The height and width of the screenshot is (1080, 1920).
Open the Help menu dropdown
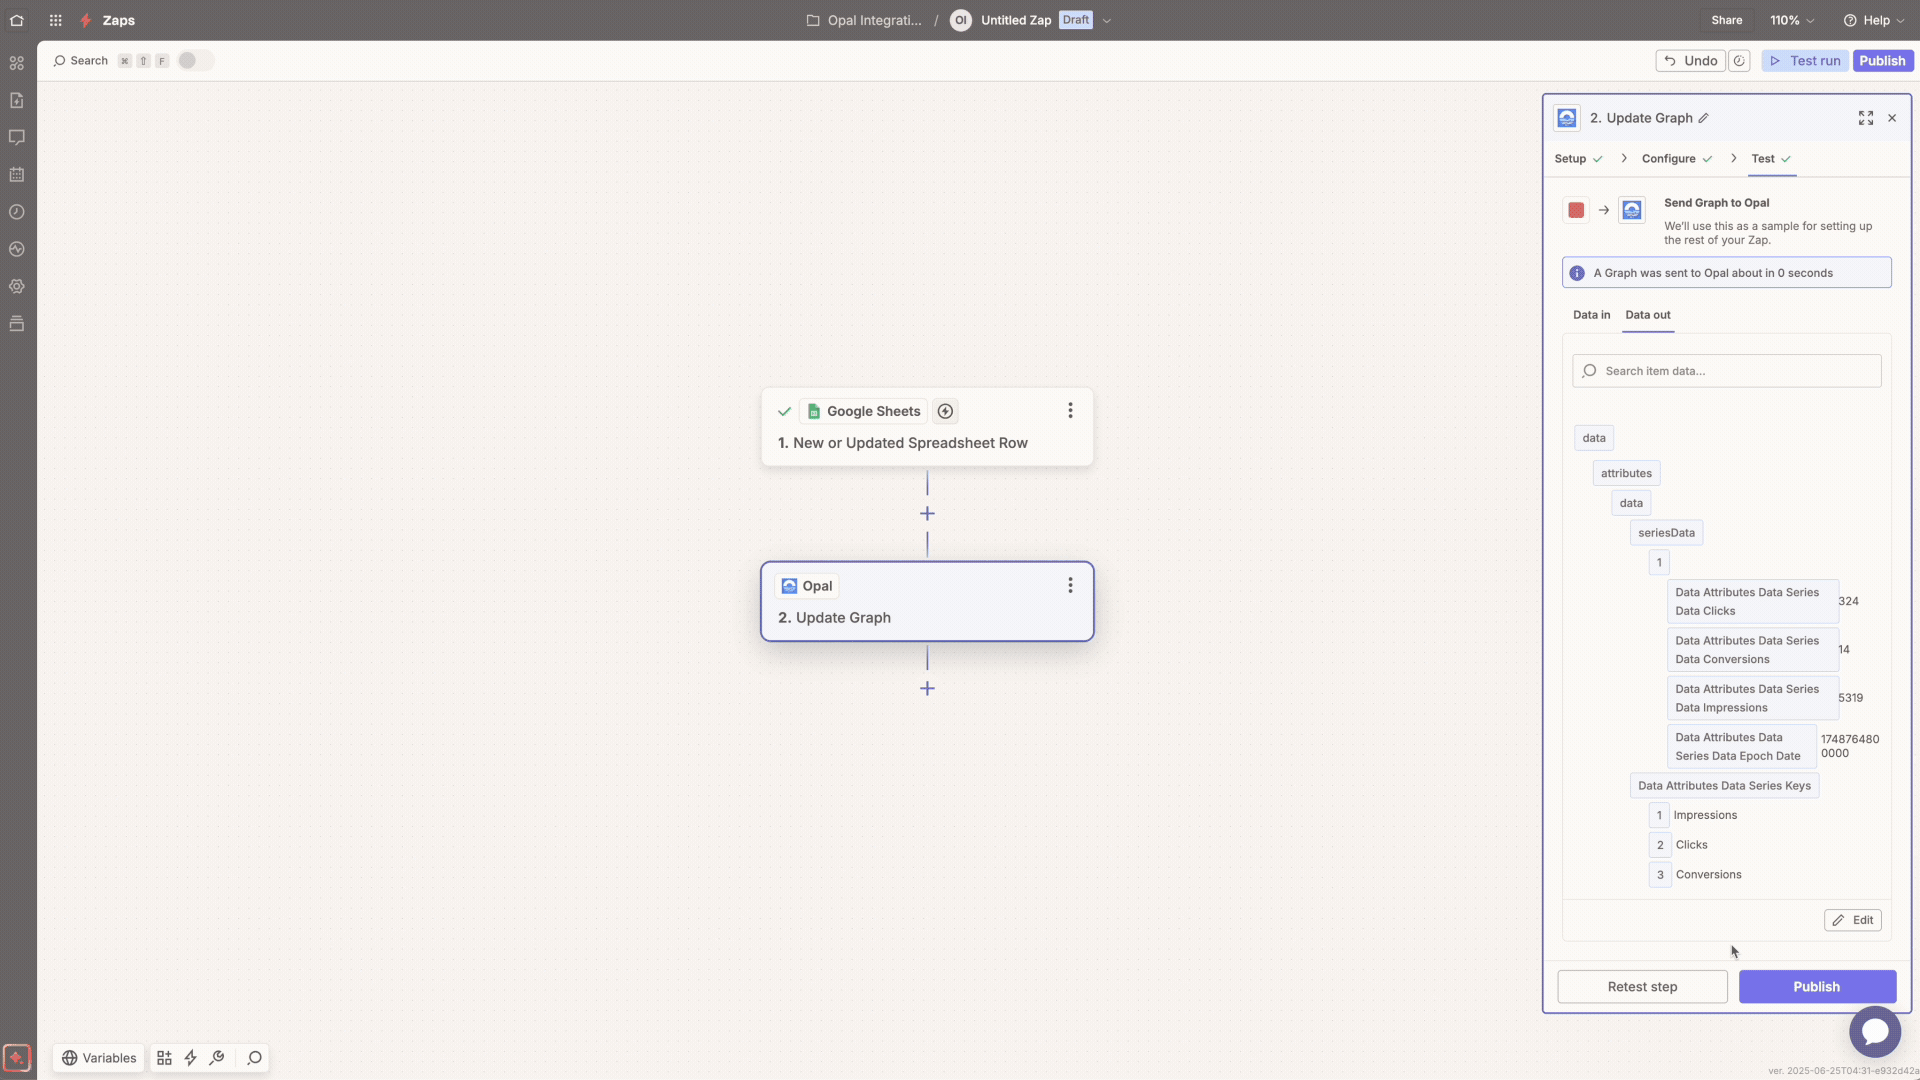point(1875,20)
